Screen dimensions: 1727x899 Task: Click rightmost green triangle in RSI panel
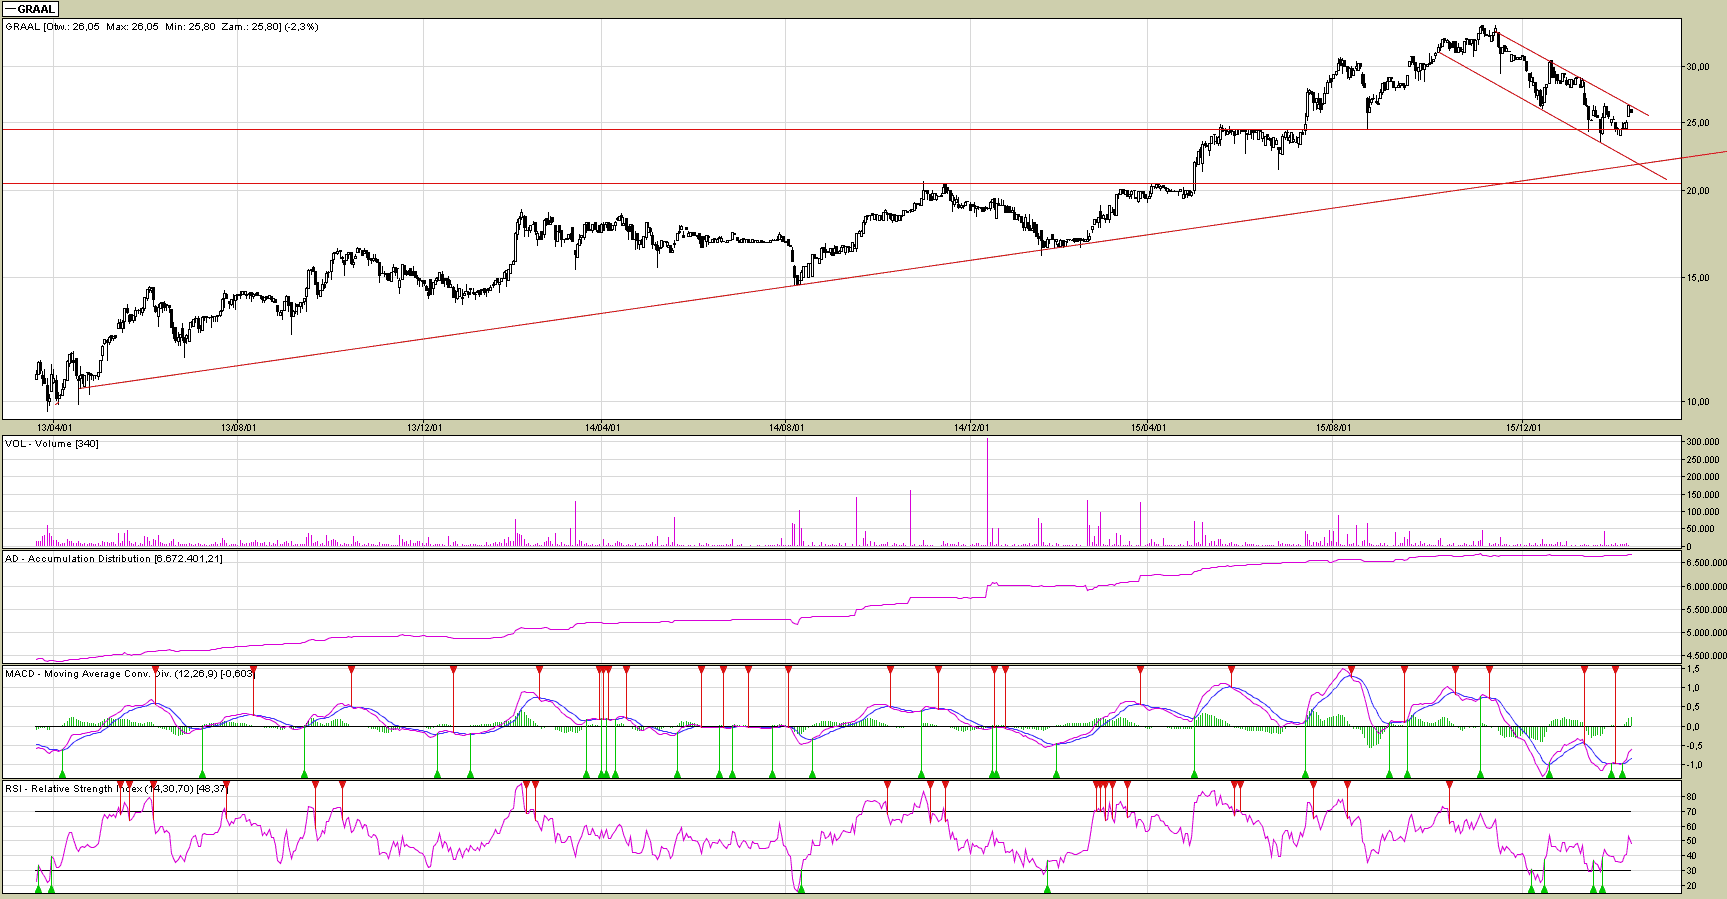coord(1602,888)
